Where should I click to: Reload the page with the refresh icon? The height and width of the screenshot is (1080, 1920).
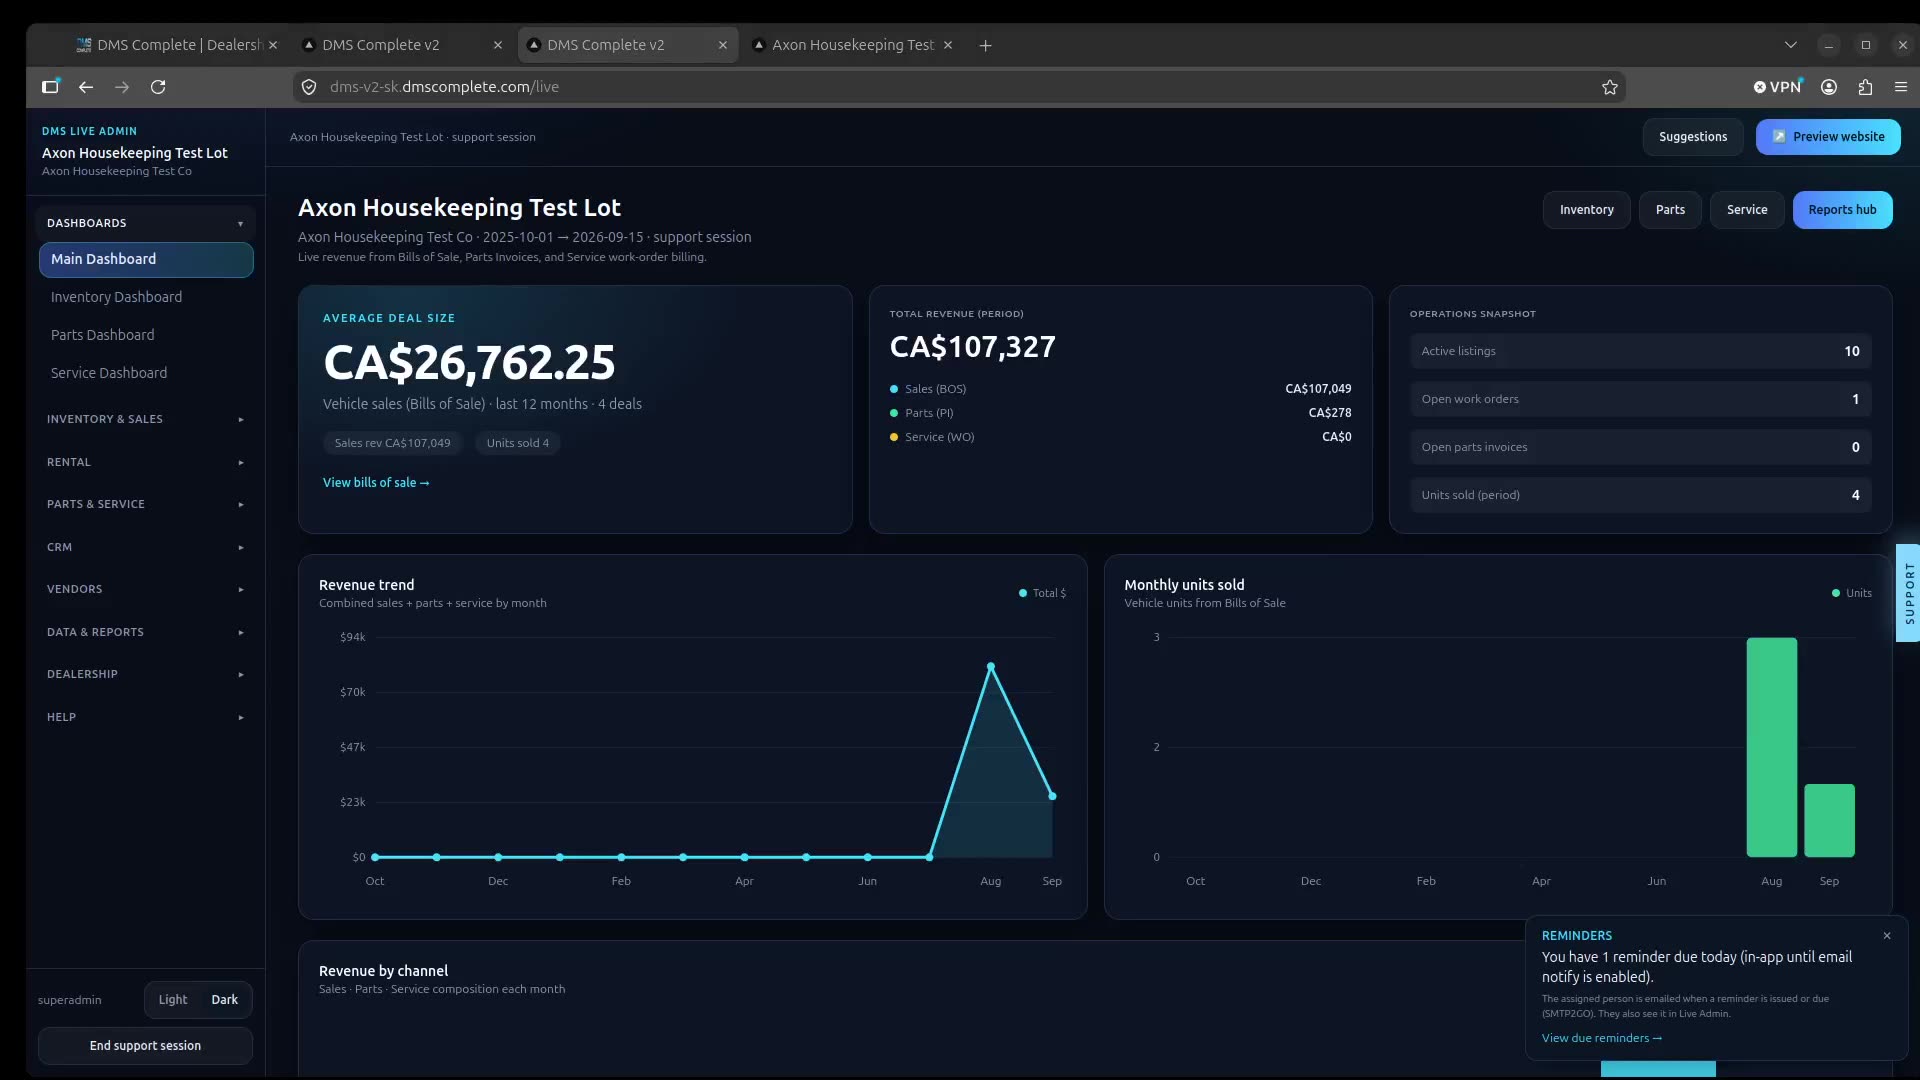click(158, 87)
